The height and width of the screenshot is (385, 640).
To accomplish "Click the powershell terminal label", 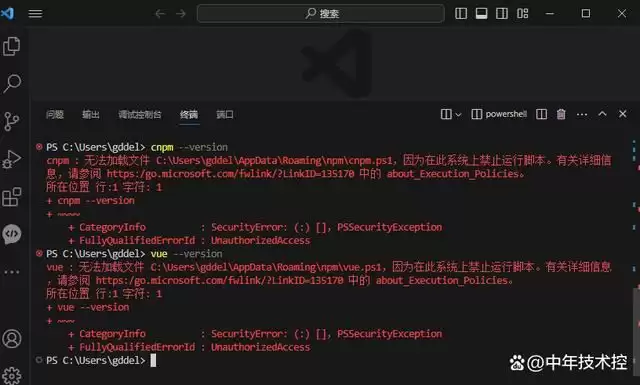I will 506,114.
